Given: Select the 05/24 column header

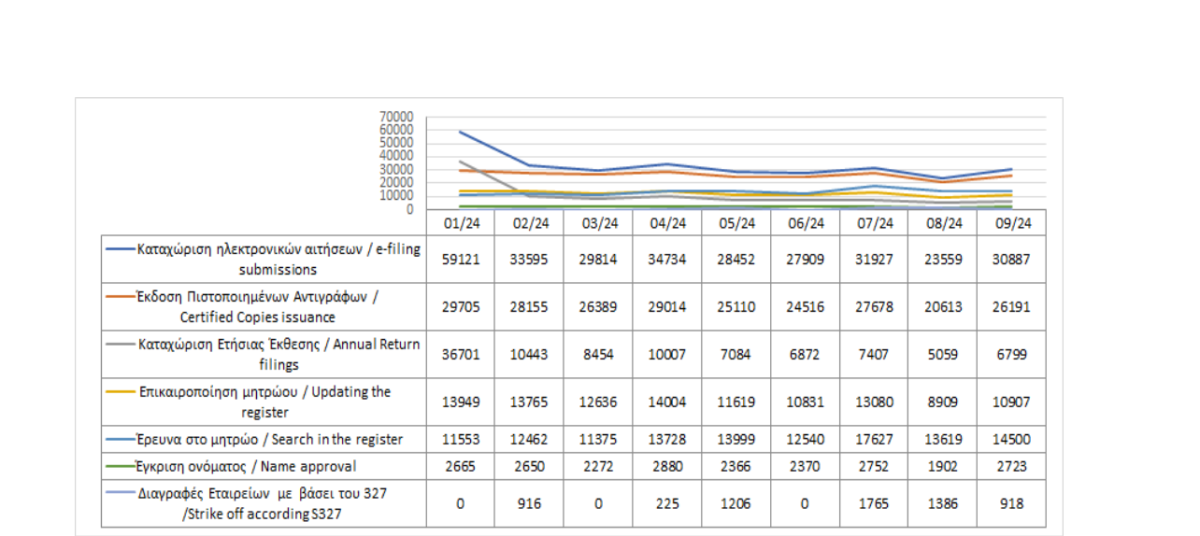Looking at the screenshot, I should click(736, 223).
